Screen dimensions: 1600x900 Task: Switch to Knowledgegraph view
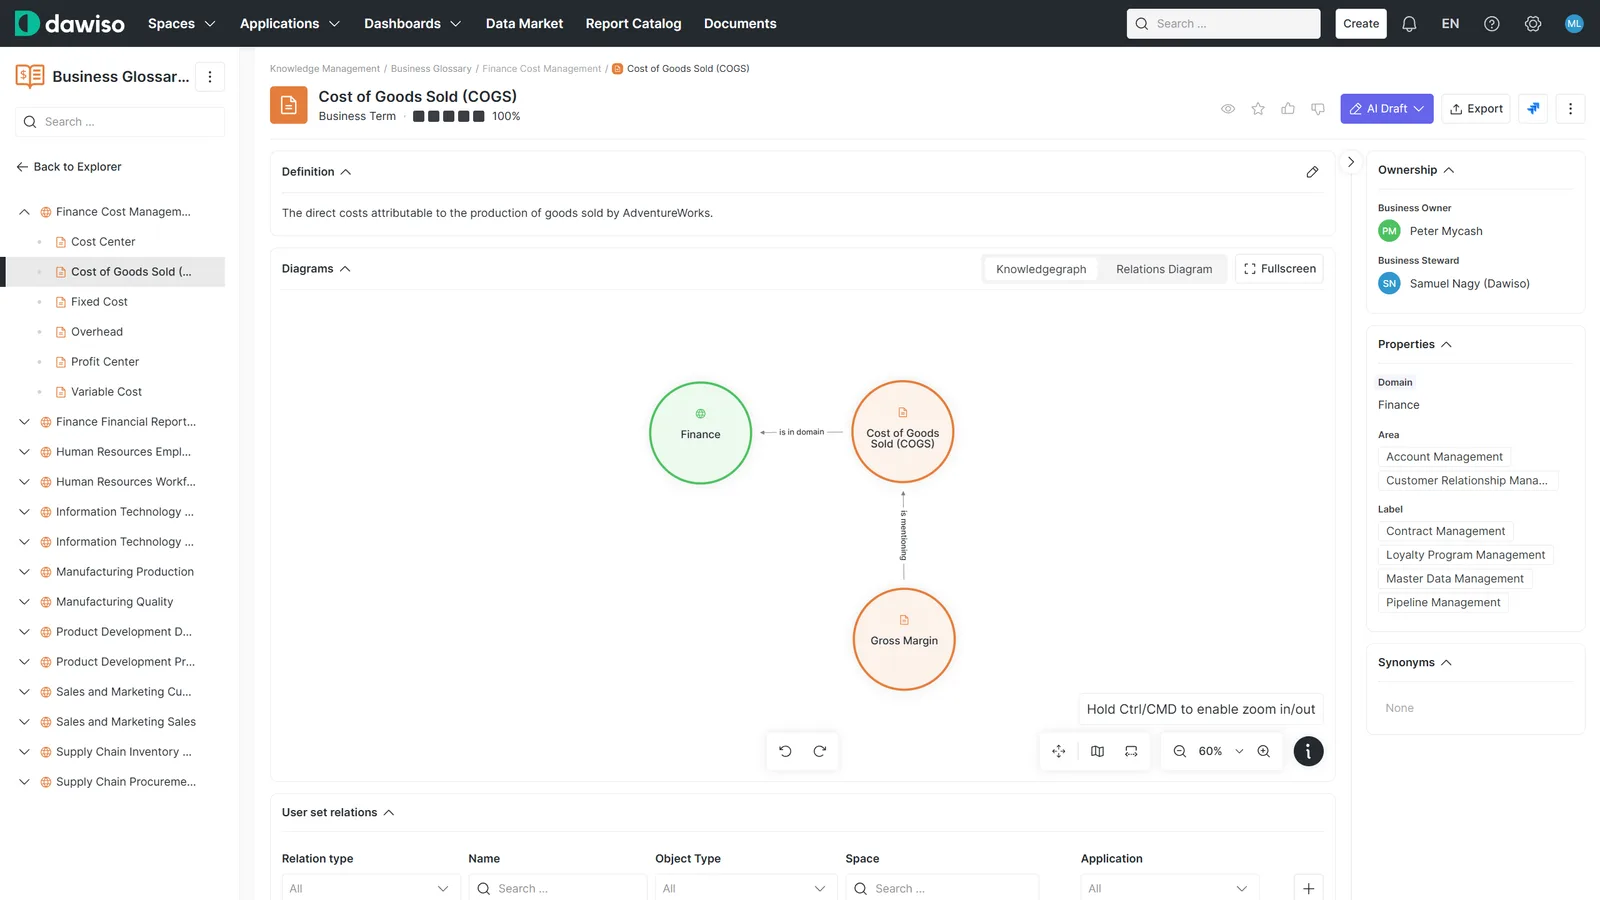(1041, 269)
